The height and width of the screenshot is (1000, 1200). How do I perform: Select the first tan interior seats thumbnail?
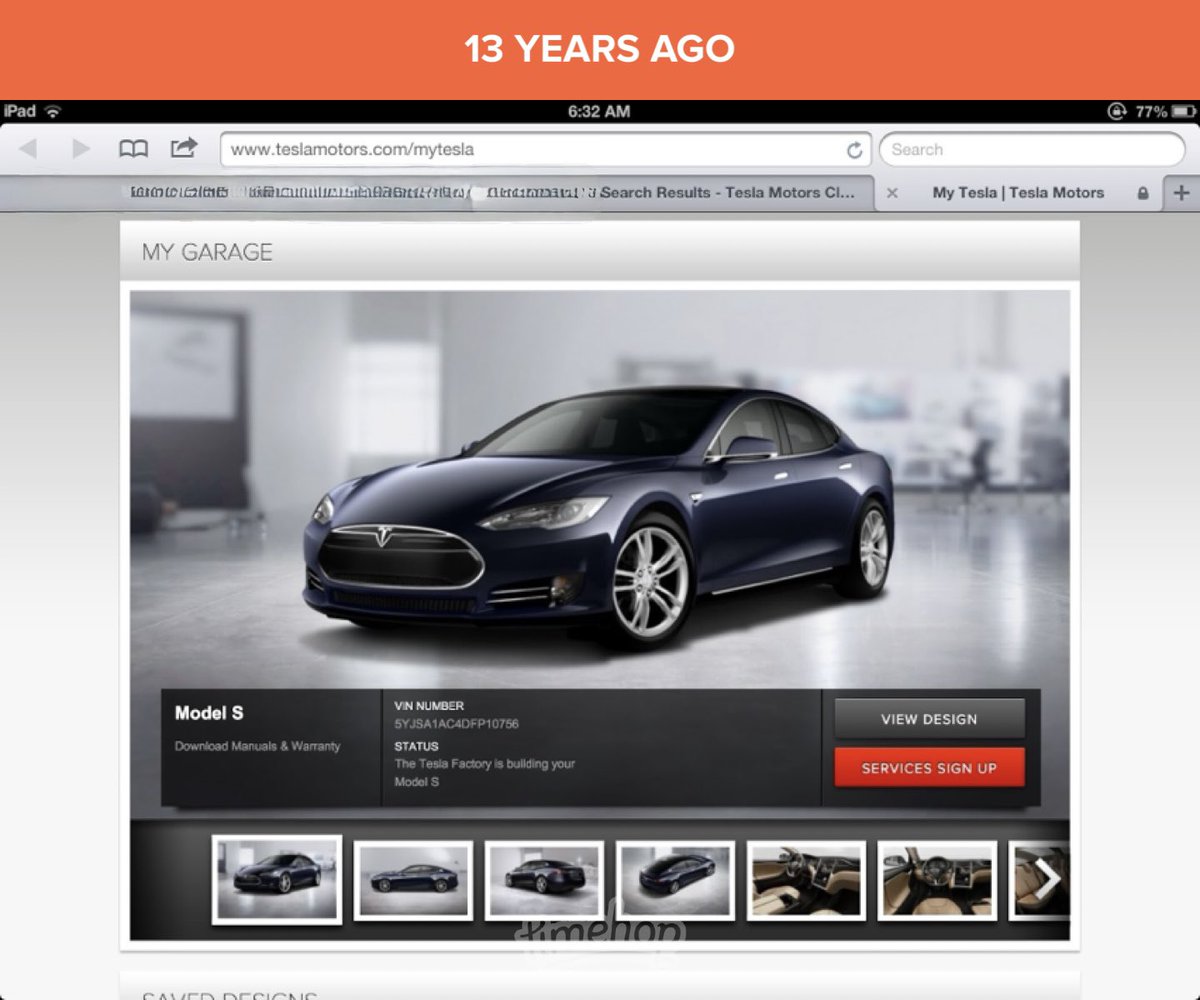(806, 879)
